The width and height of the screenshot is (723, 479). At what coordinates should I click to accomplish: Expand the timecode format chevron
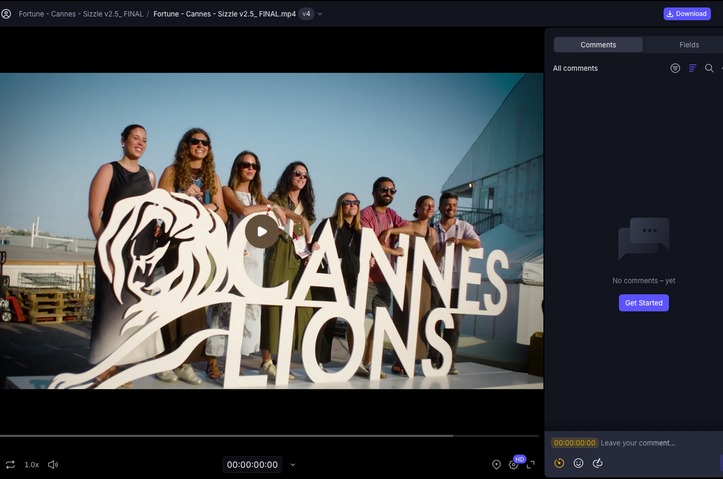(293, 465)
